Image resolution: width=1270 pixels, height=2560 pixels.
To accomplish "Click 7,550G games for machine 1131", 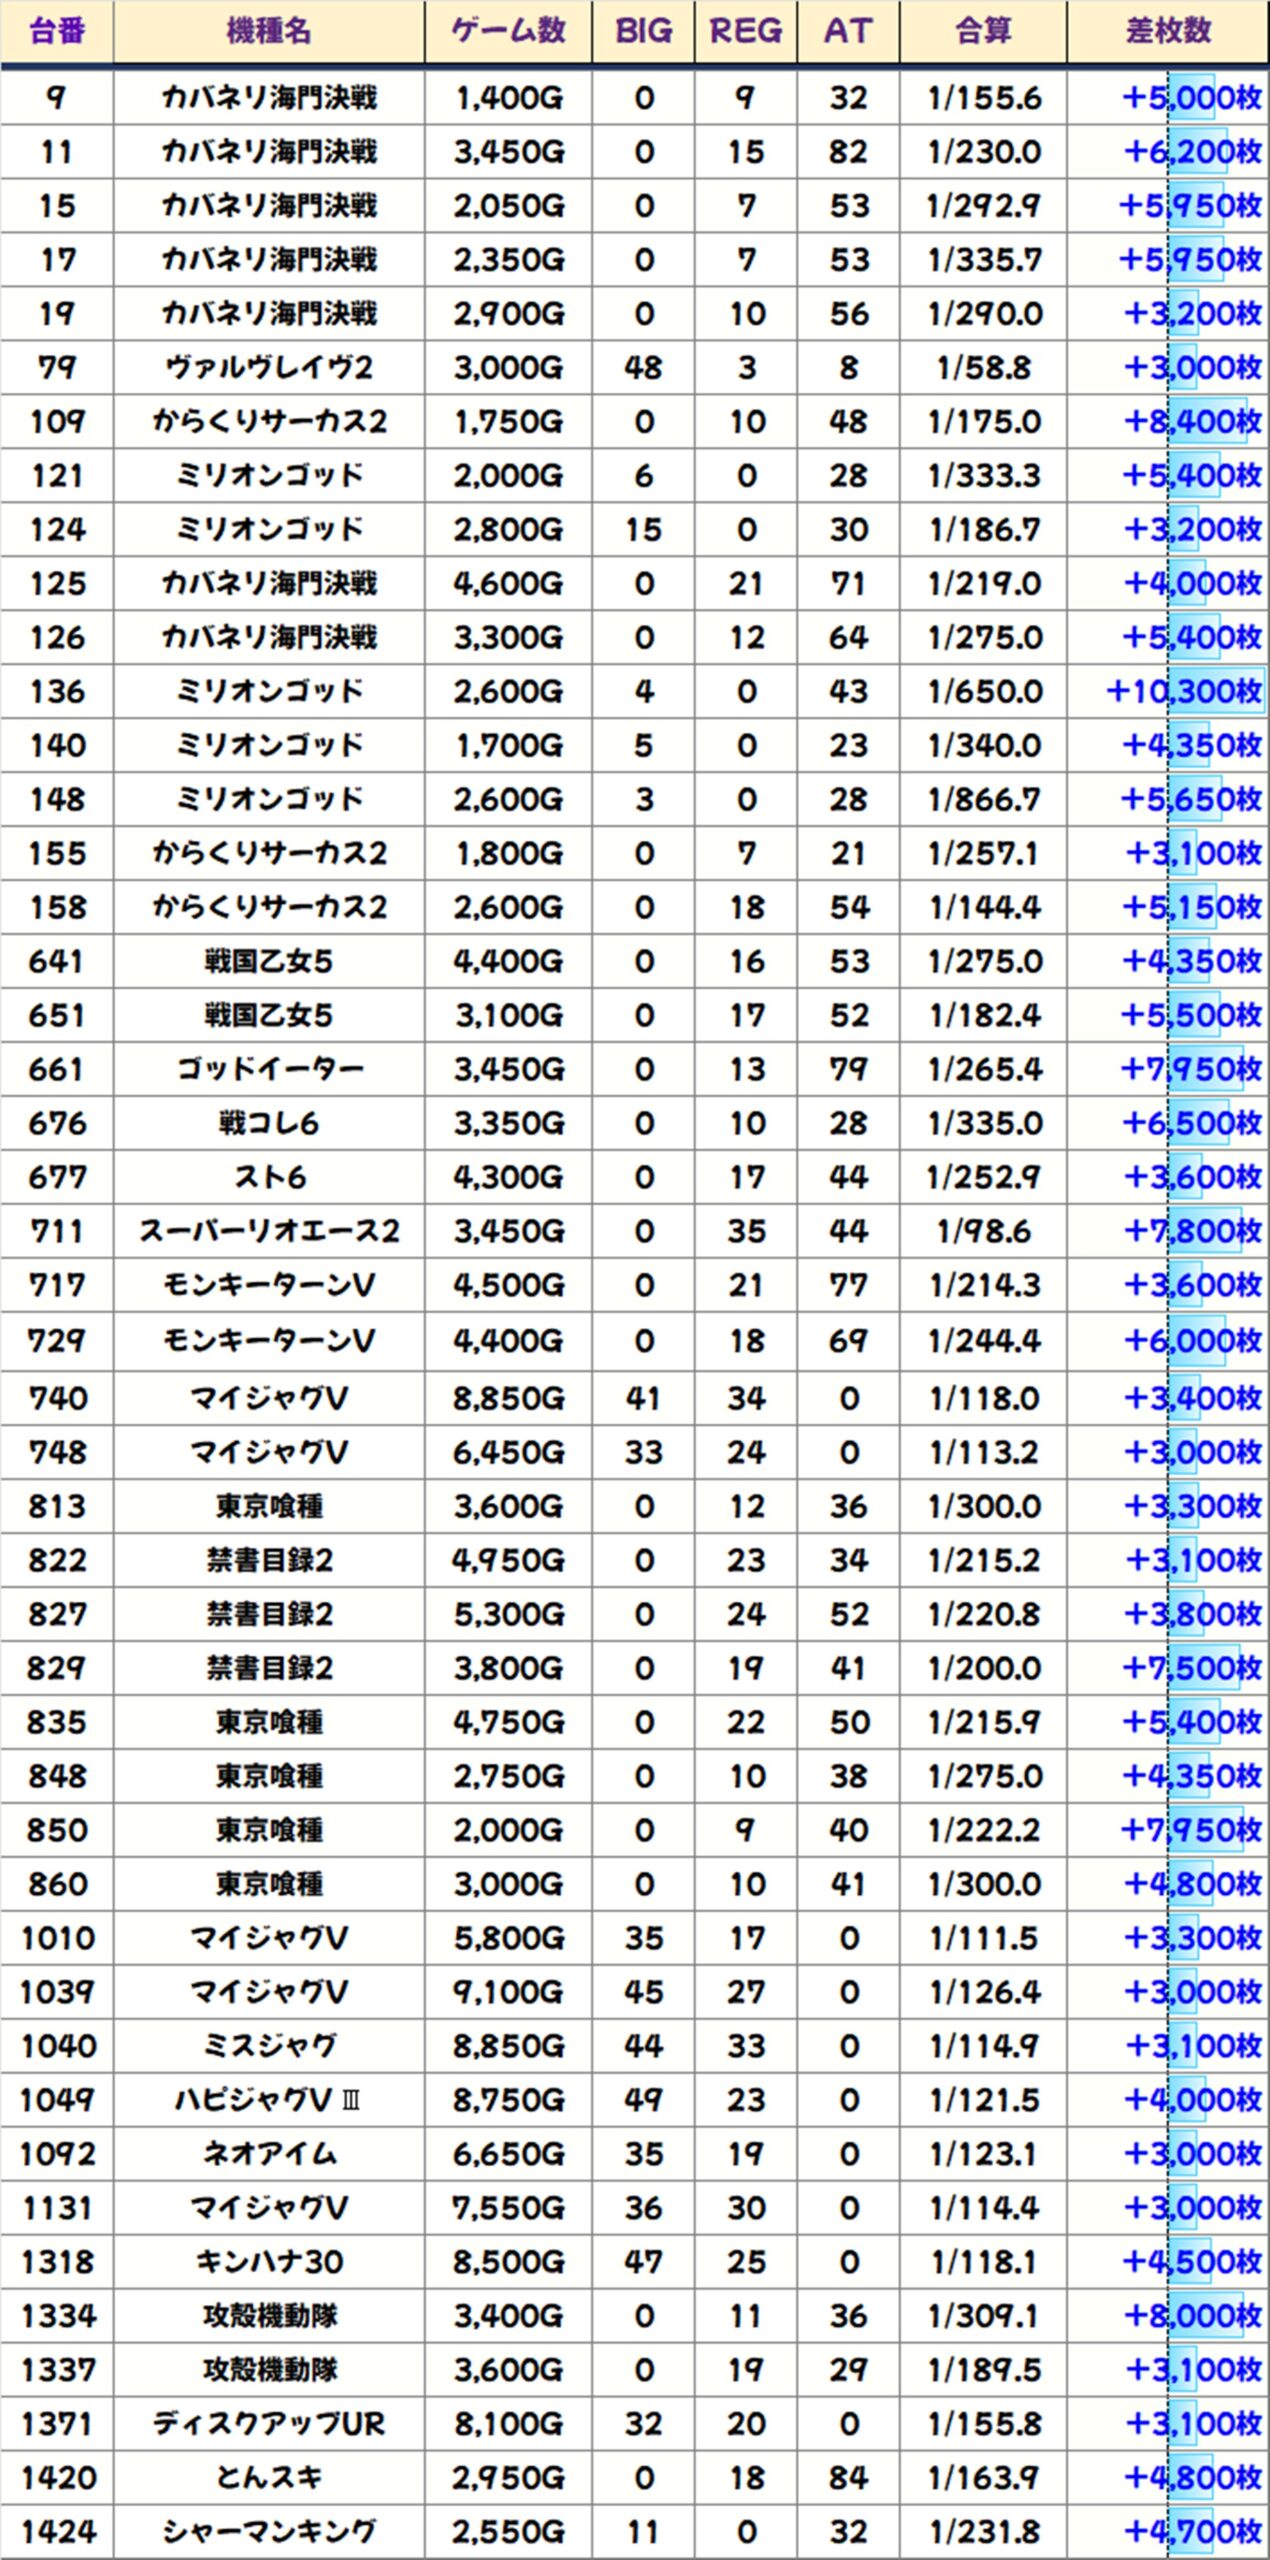I will (508, 2208).
